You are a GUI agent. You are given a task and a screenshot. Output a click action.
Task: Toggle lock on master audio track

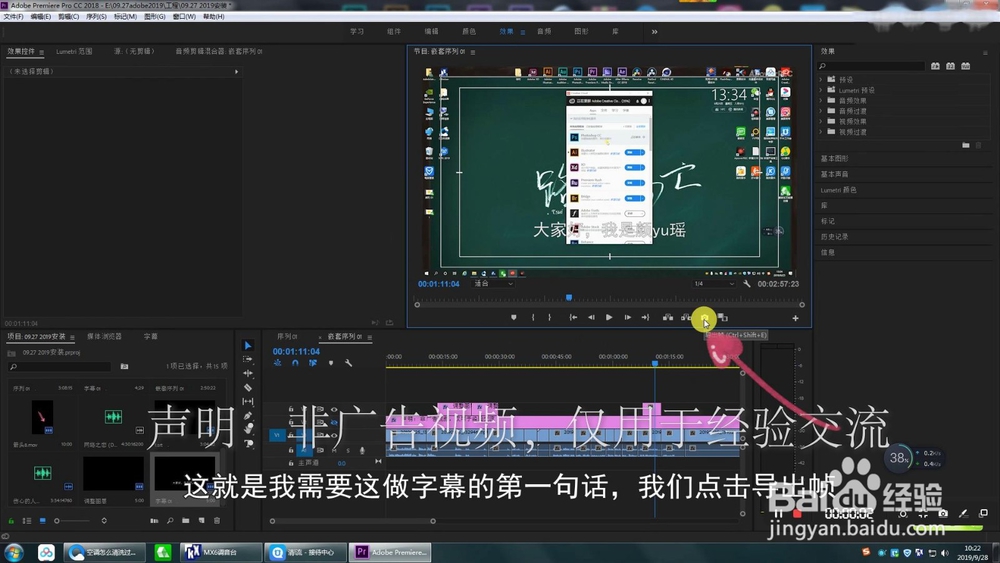coord(291,463)
